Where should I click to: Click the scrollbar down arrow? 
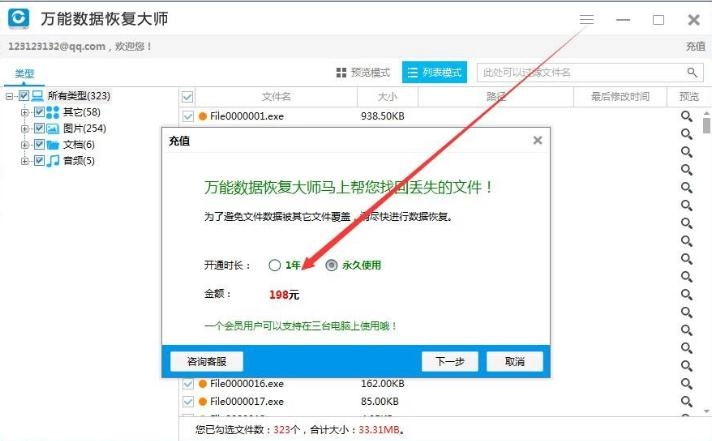click(706, 411)
